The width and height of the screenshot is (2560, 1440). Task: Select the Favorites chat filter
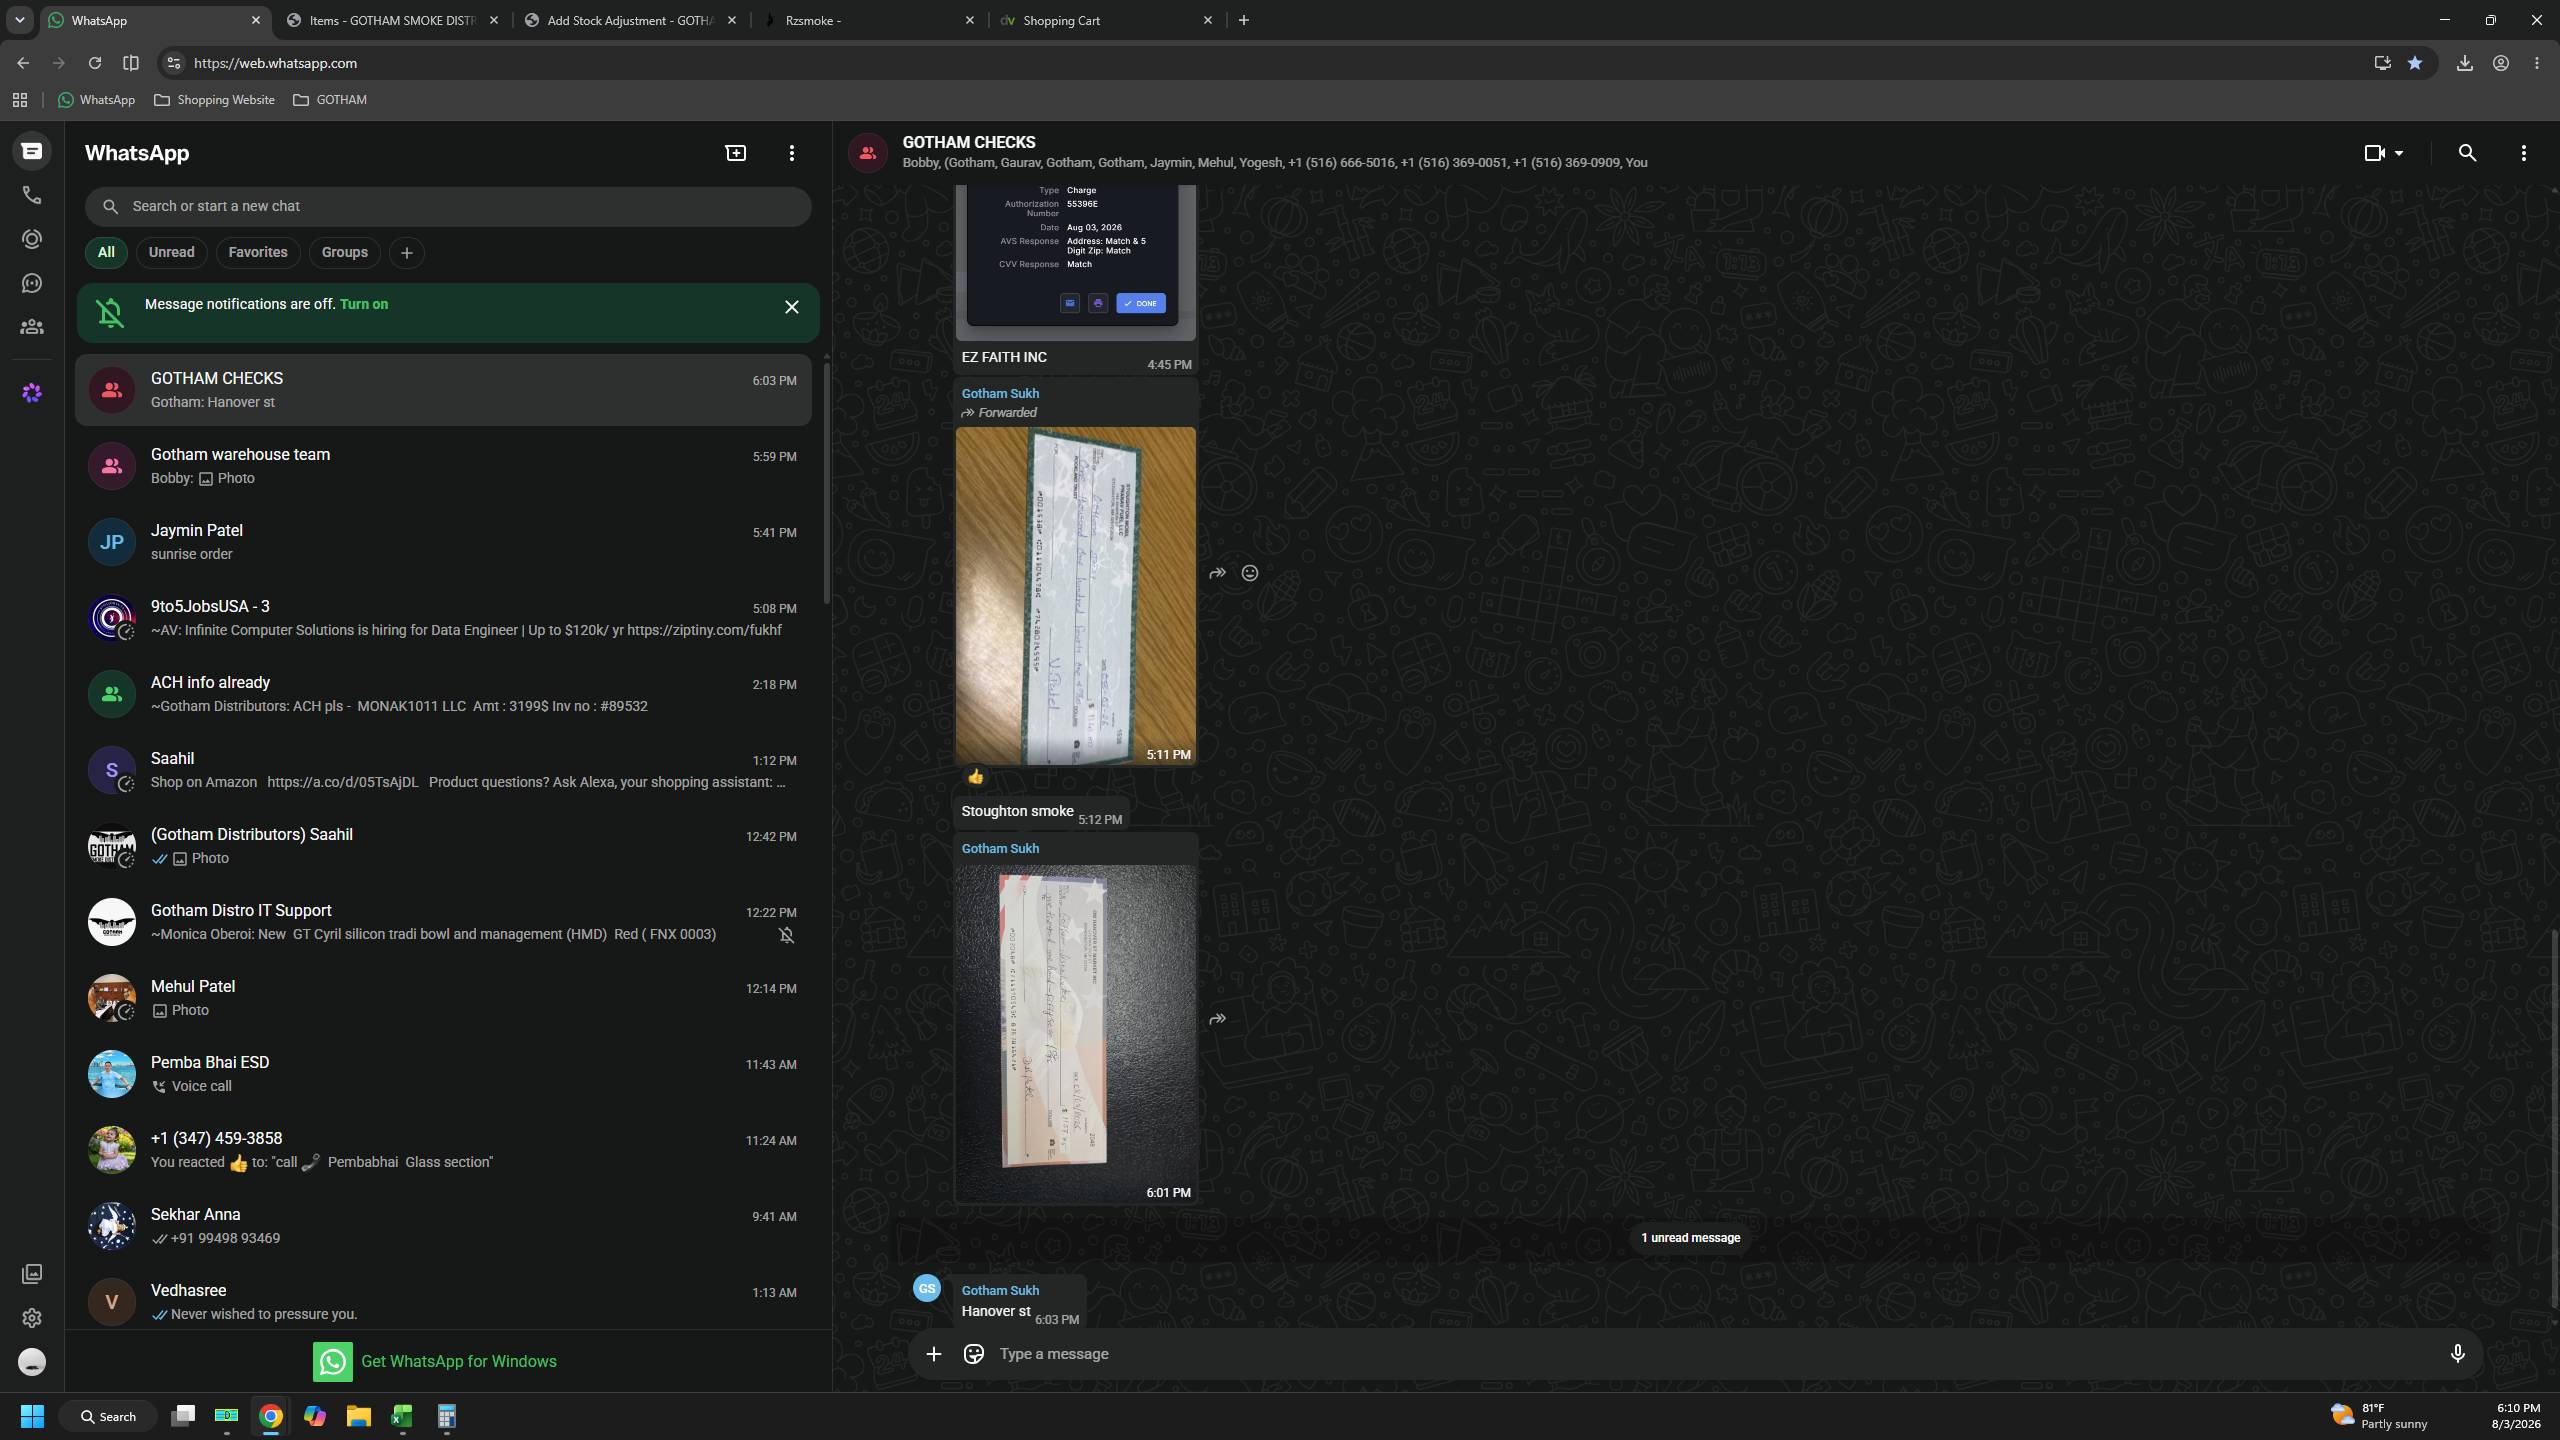click(x=258, y=253)
